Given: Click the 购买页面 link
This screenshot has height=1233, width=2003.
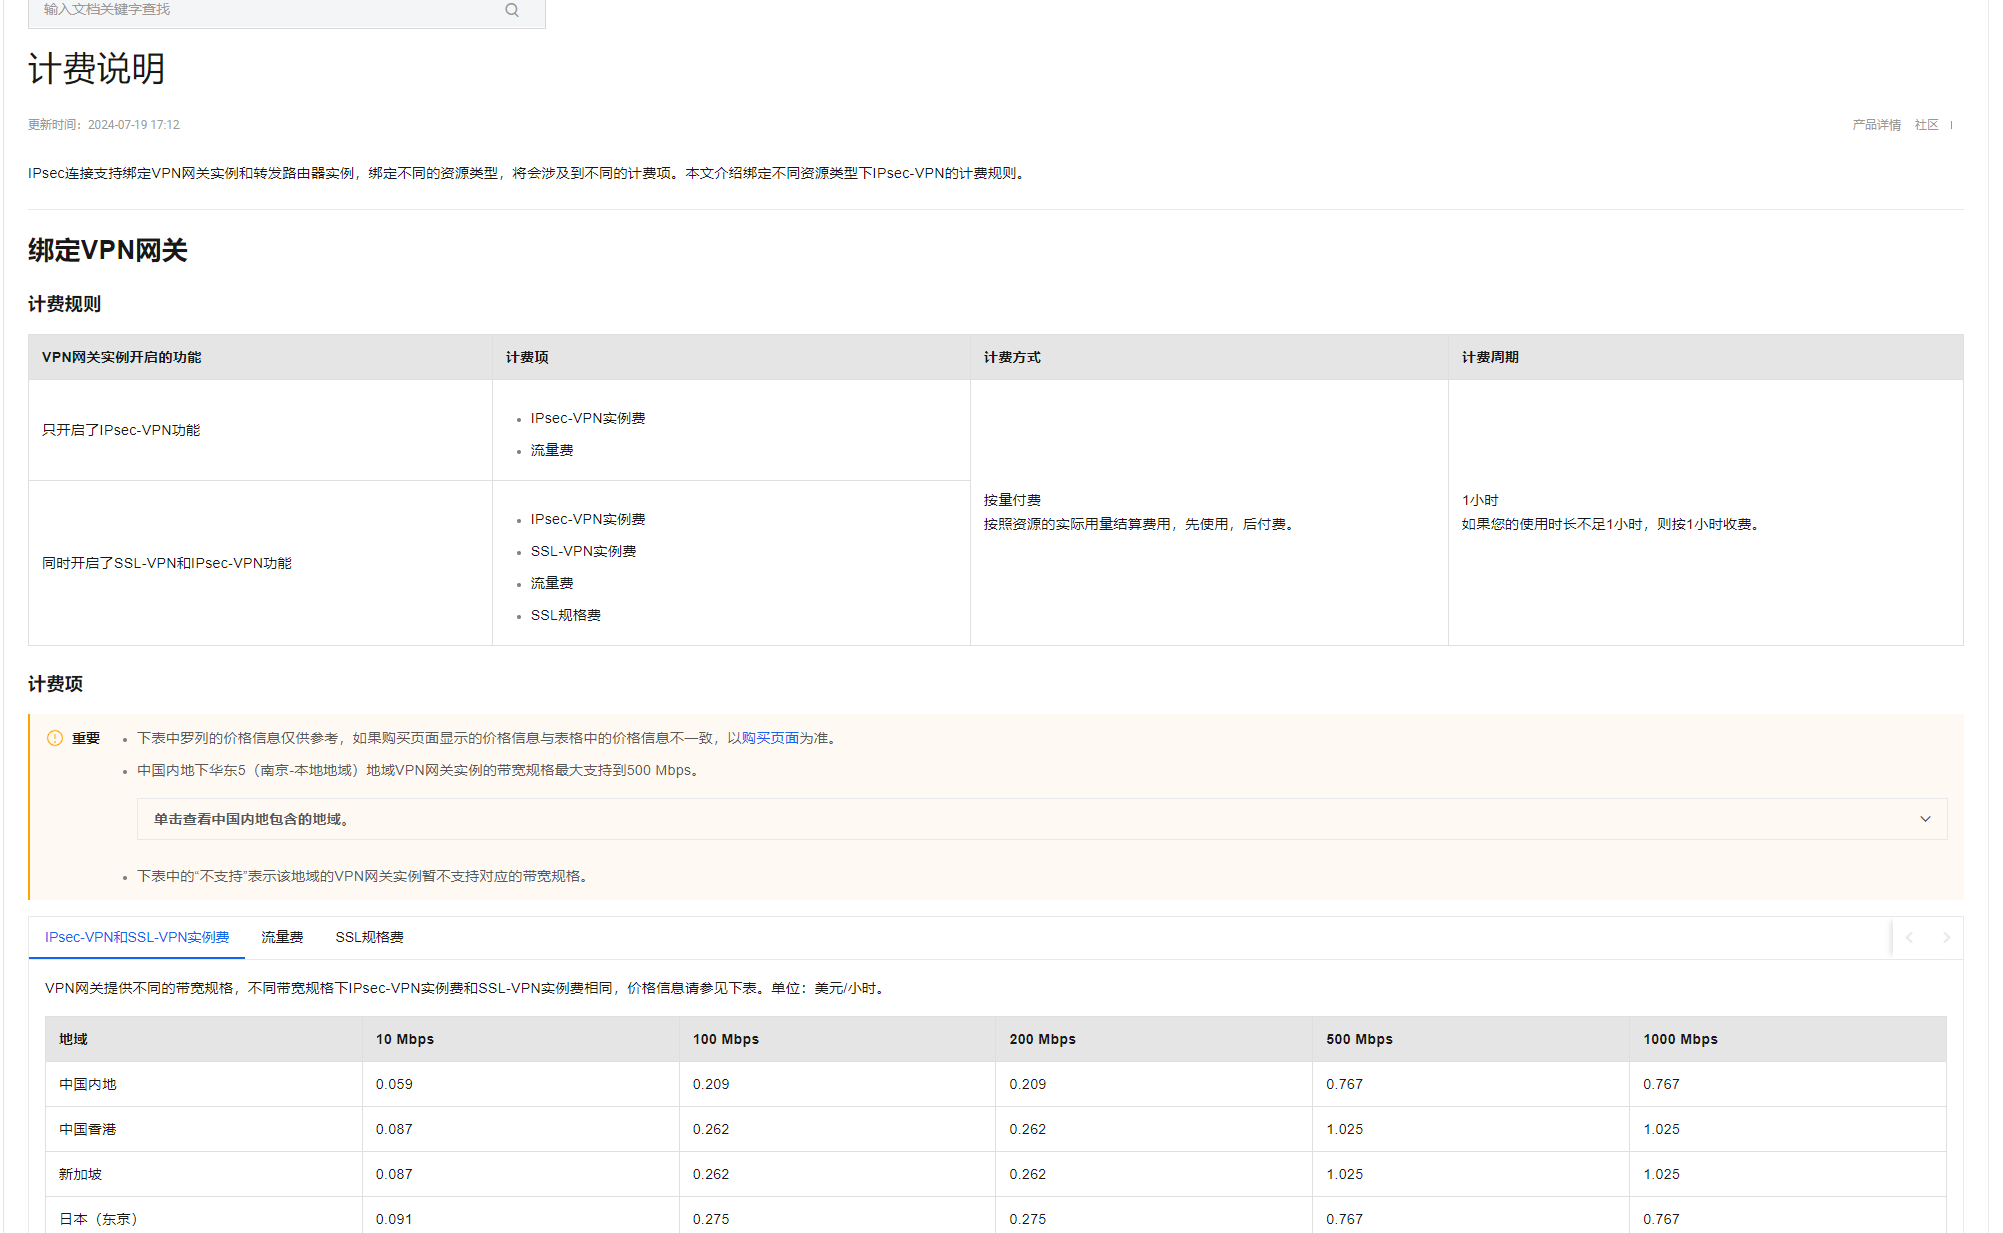Looking at the screenshot, I should click(770, 738).
